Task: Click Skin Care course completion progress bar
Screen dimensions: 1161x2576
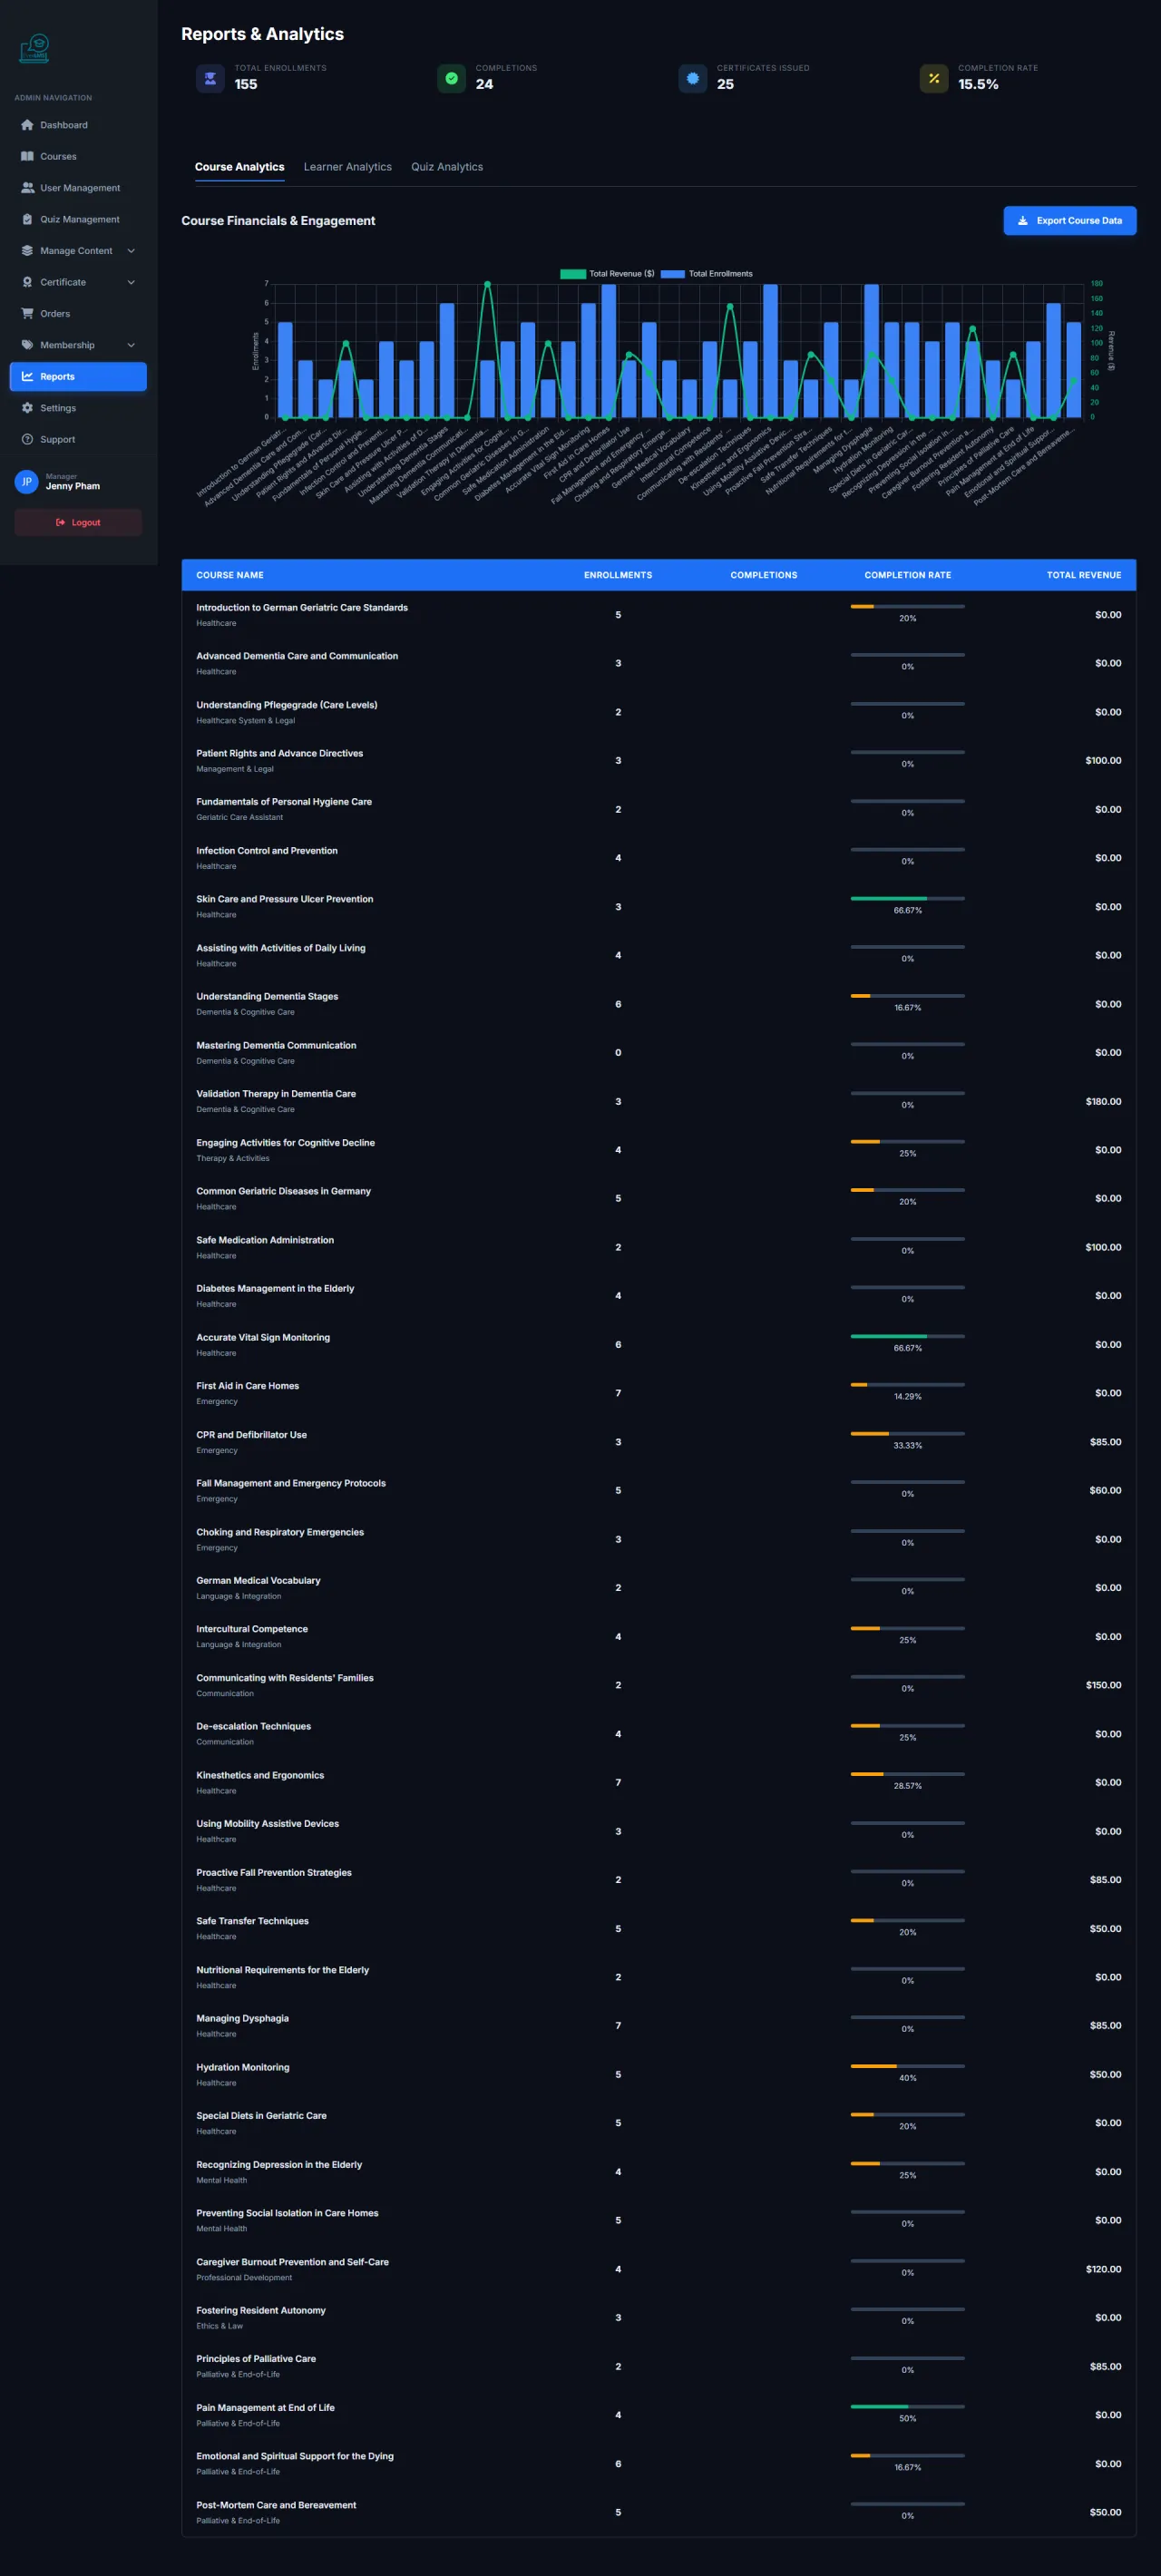Action: (907, 899)
